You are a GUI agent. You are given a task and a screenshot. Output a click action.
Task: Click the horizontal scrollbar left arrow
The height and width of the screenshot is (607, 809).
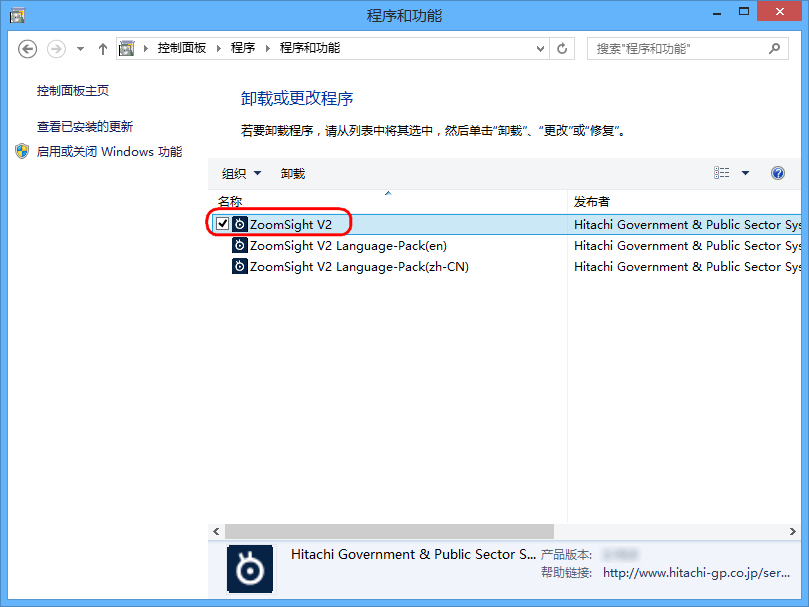point(216,531)
